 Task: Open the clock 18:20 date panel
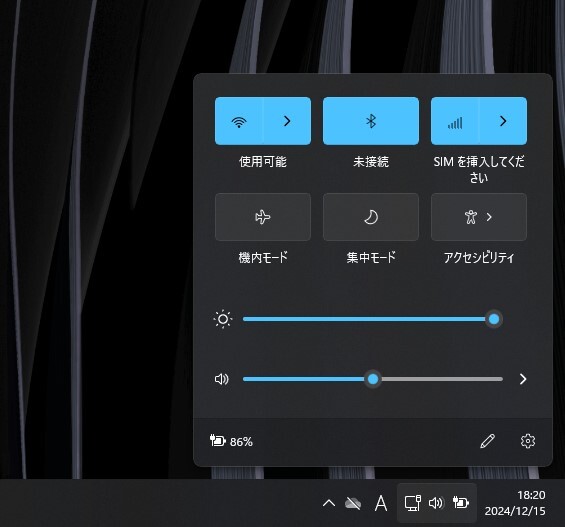[x=515, y=503]
